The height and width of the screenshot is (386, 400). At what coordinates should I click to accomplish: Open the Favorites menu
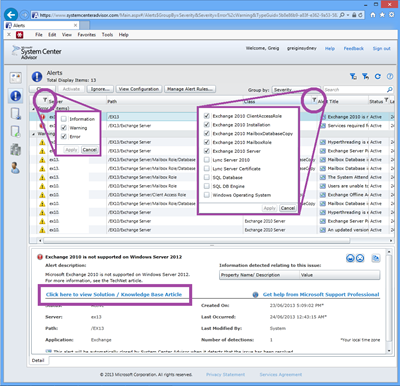coord(87,35)
